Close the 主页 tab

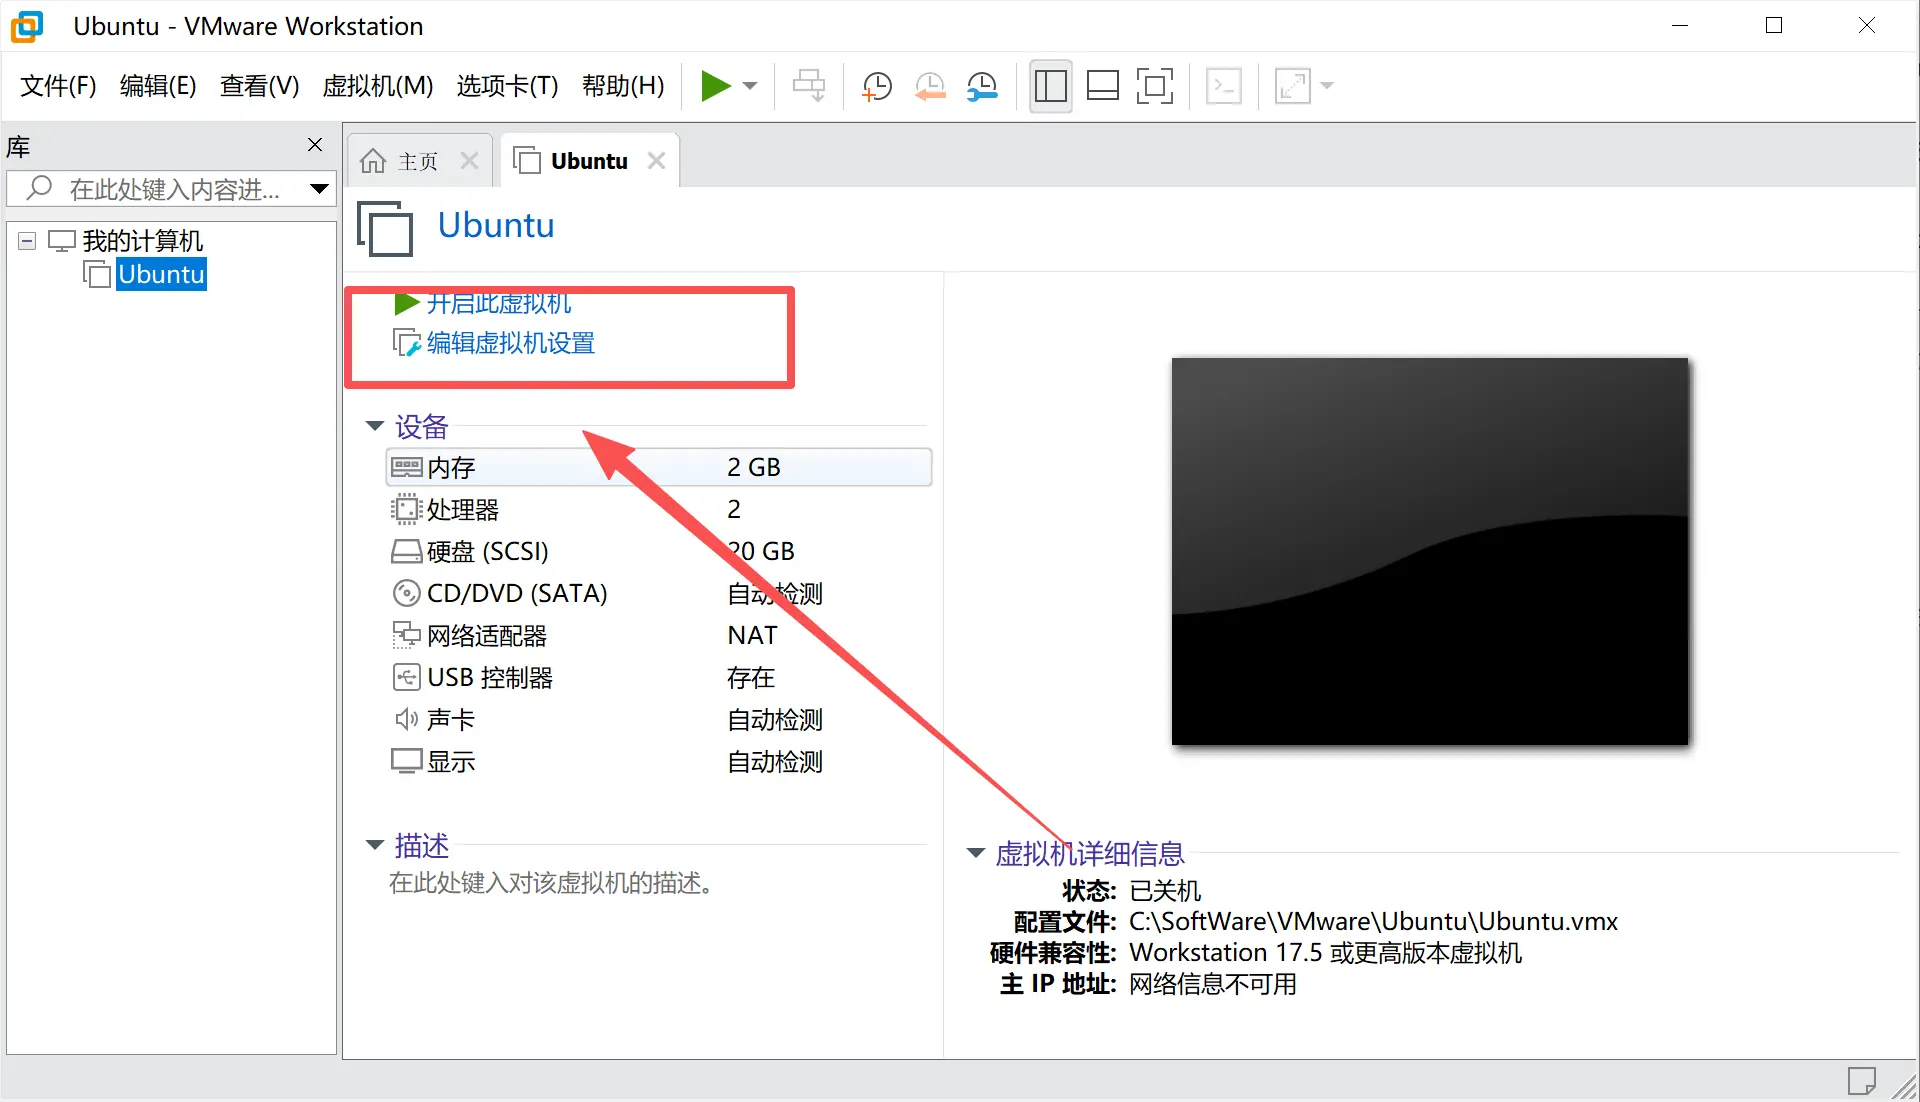pyautogui.click(x=469, y=161)
